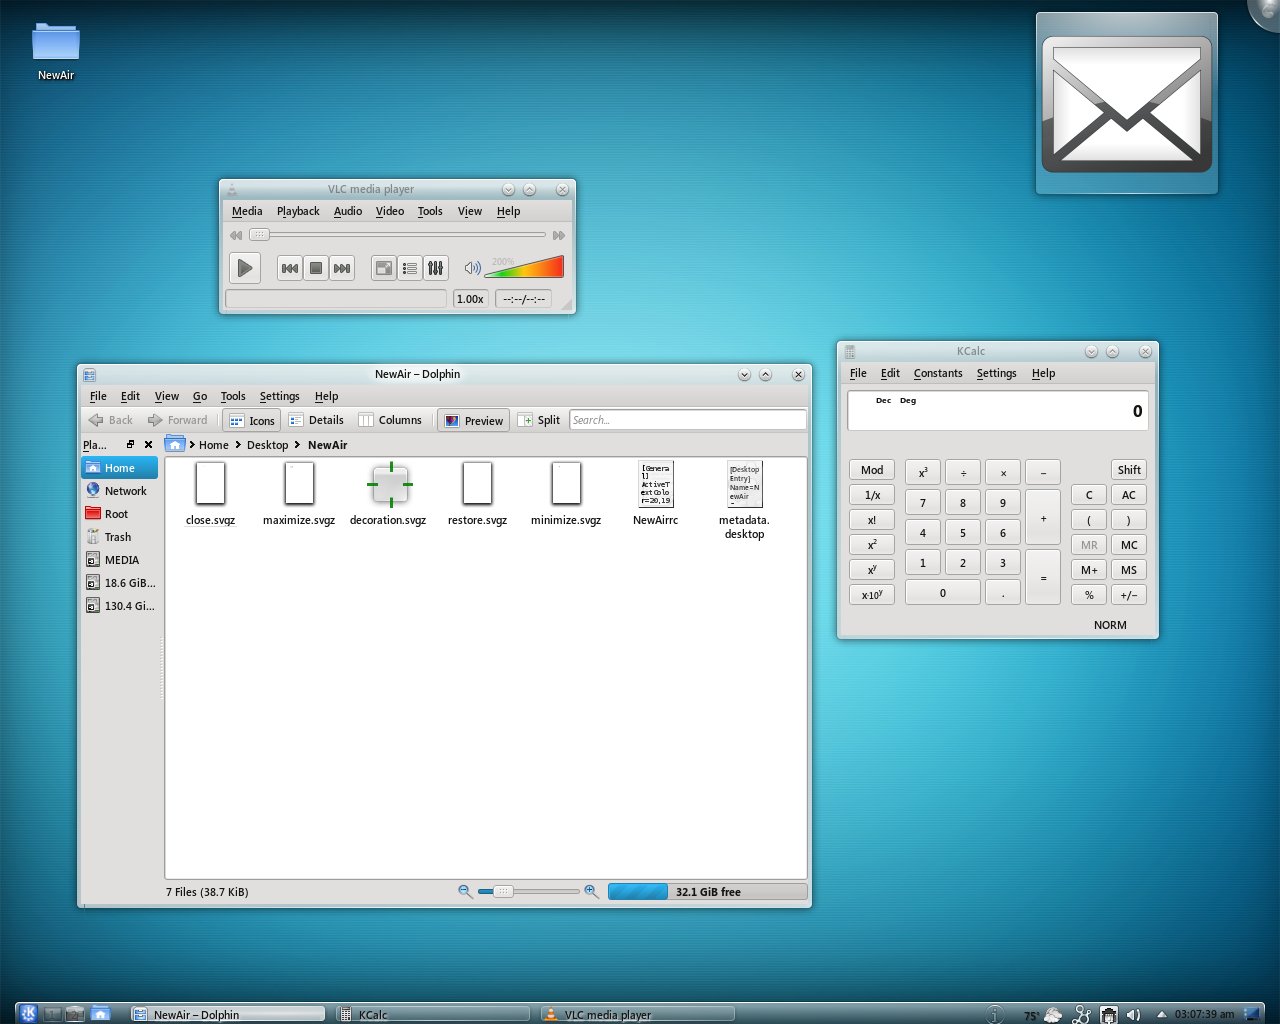Select metadata.desktop file icon

click(744, 484)
